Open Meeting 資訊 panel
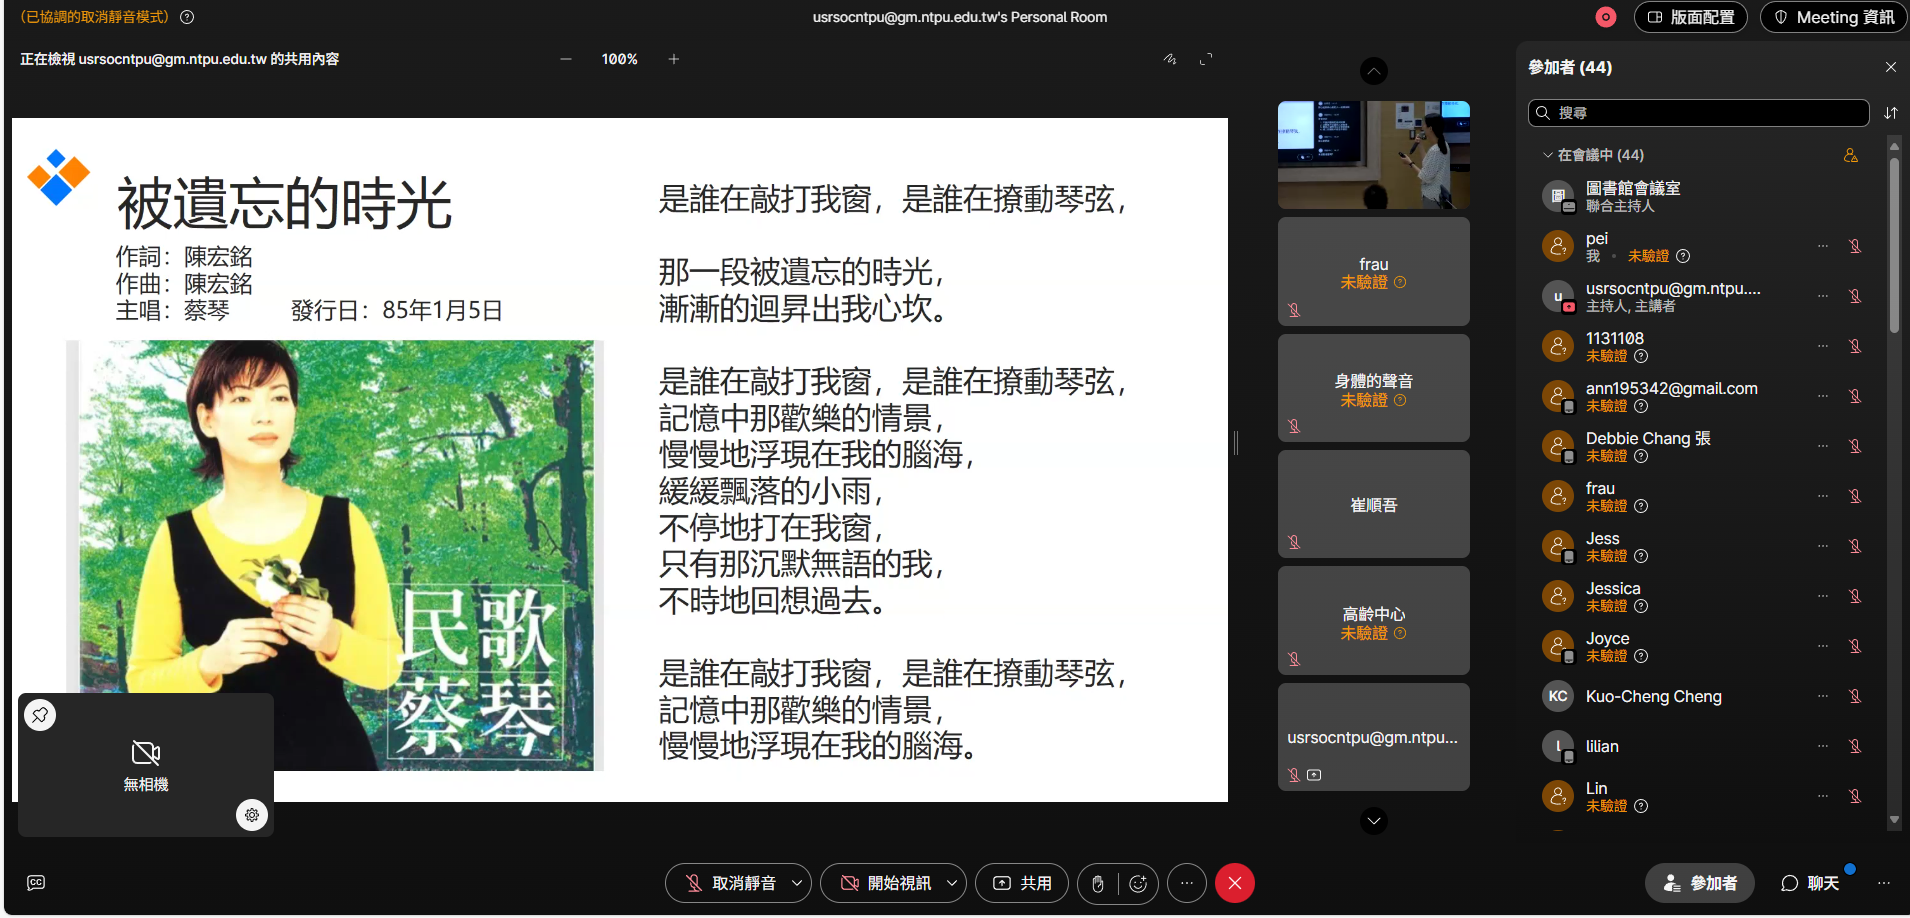This screenshot has width=1910, height=918. (1834, 17)
